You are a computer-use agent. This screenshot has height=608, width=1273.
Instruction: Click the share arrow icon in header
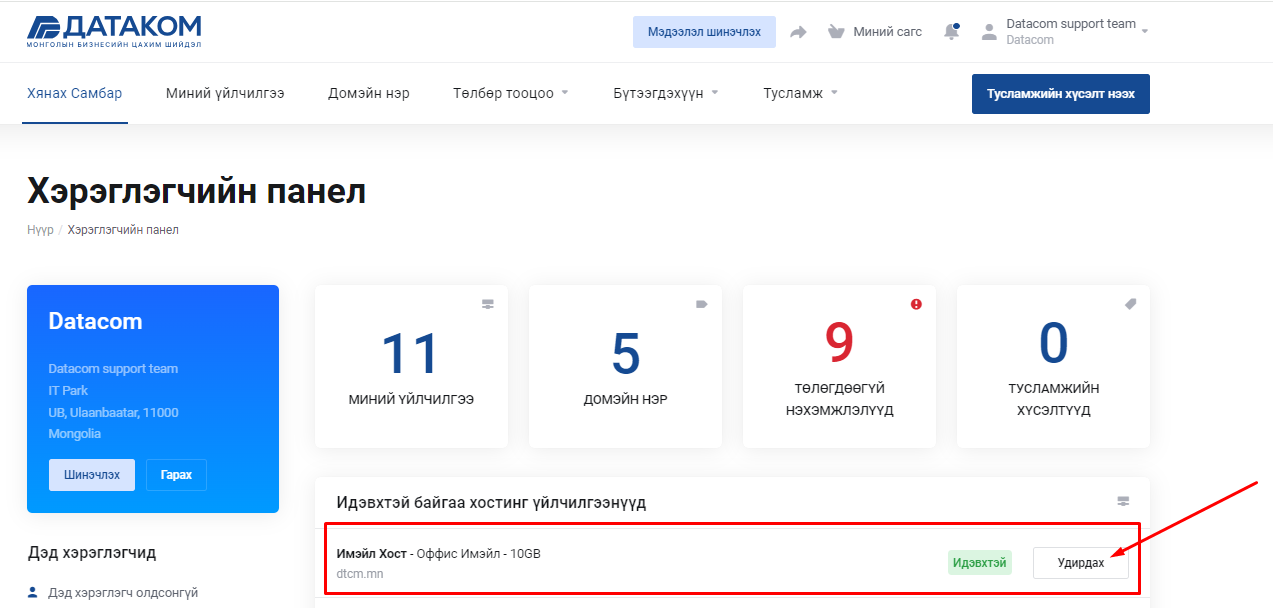click(798, 32)
